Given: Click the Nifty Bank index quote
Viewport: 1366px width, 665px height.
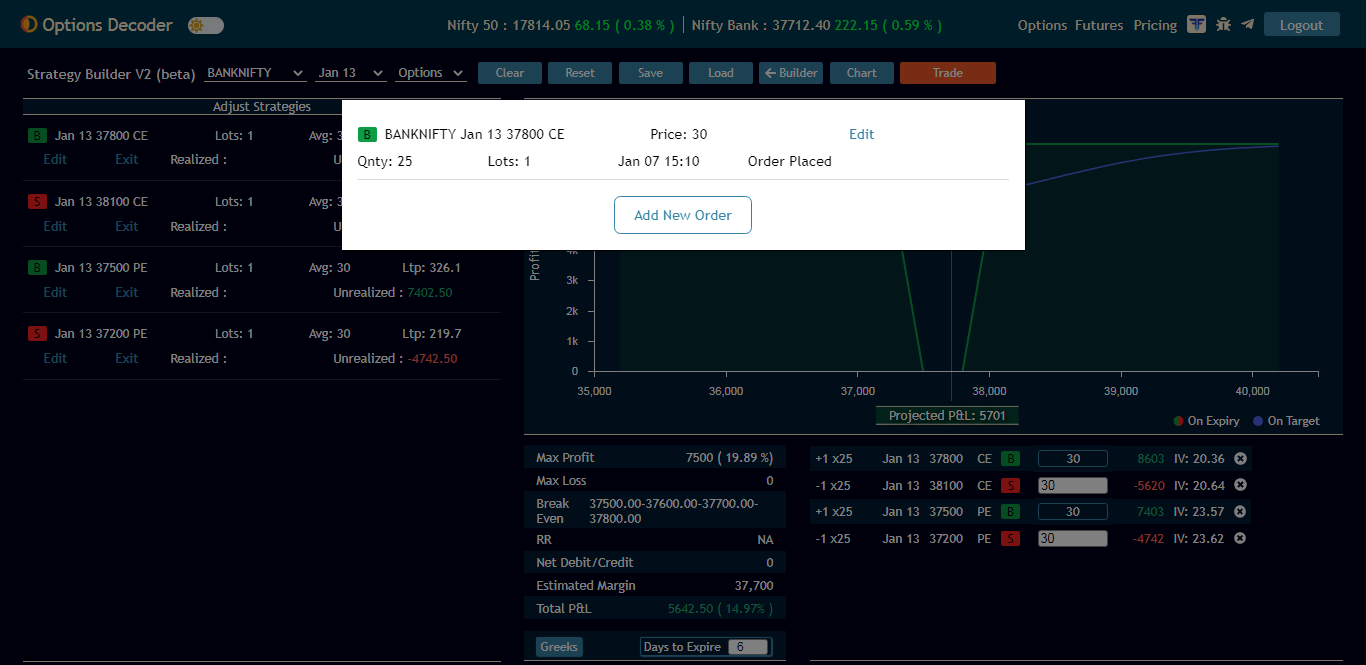Looking at the screenshot, I should tap(816, 25).
